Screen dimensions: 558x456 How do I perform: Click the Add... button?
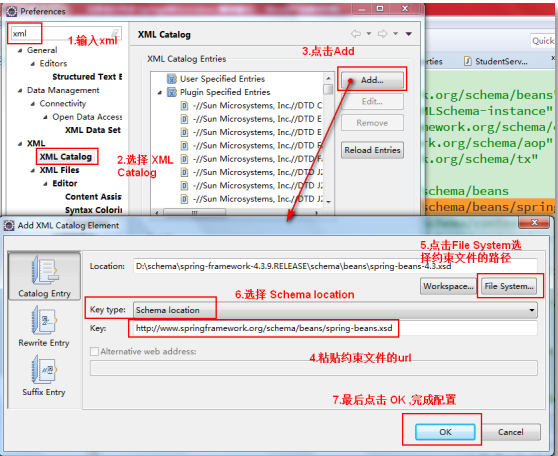(x=372, y=80)
